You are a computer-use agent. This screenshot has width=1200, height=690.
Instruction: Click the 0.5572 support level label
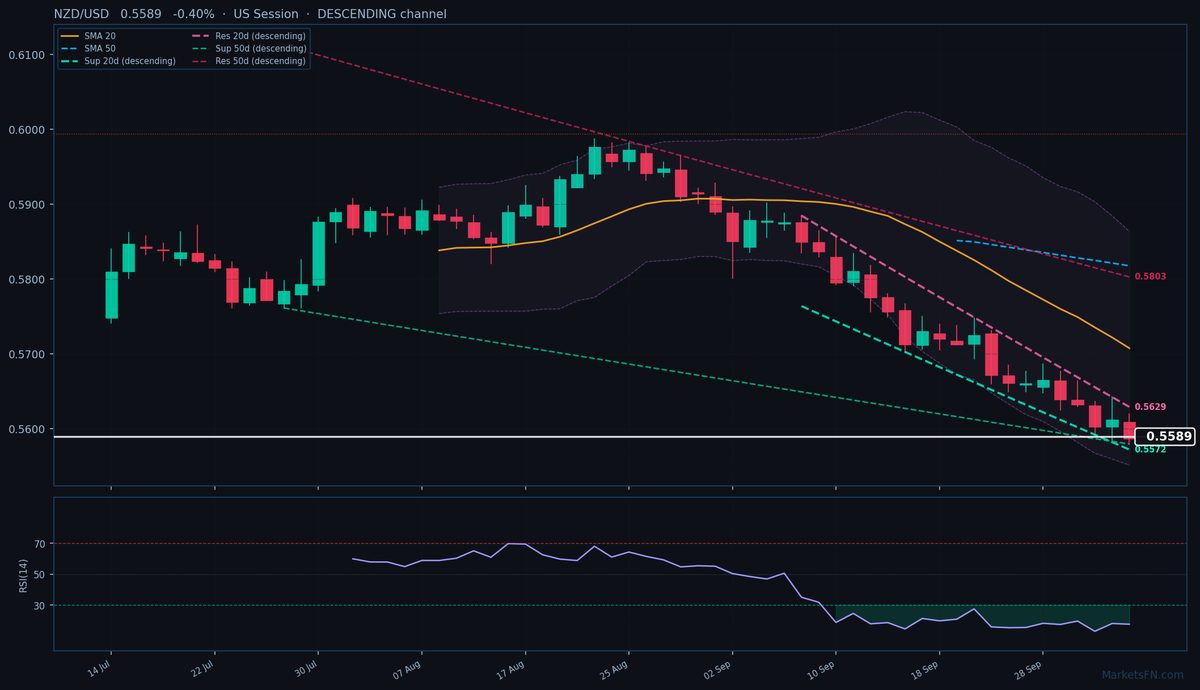[1150, 449]
